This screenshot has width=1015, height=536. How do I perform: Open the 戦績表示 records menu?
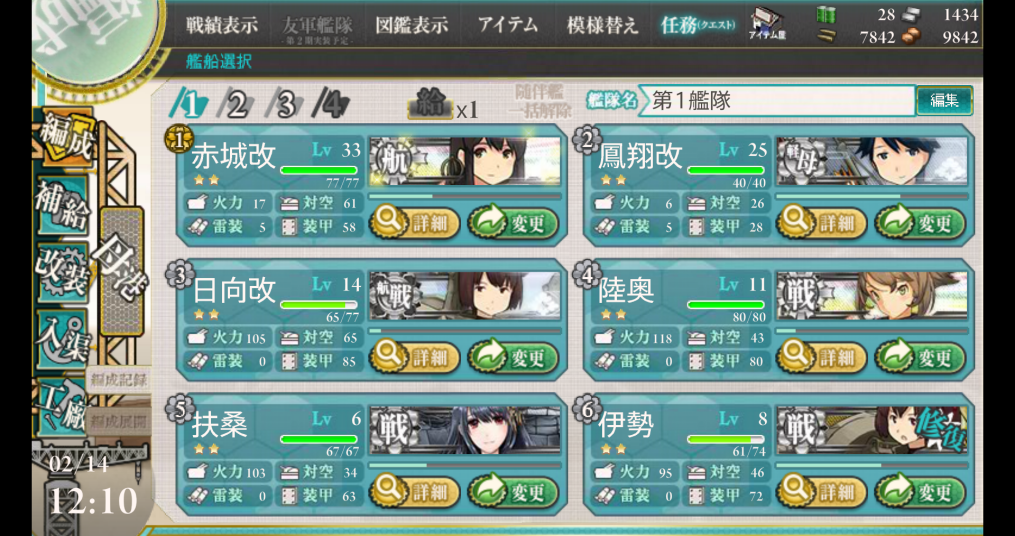tap(222, 25)
